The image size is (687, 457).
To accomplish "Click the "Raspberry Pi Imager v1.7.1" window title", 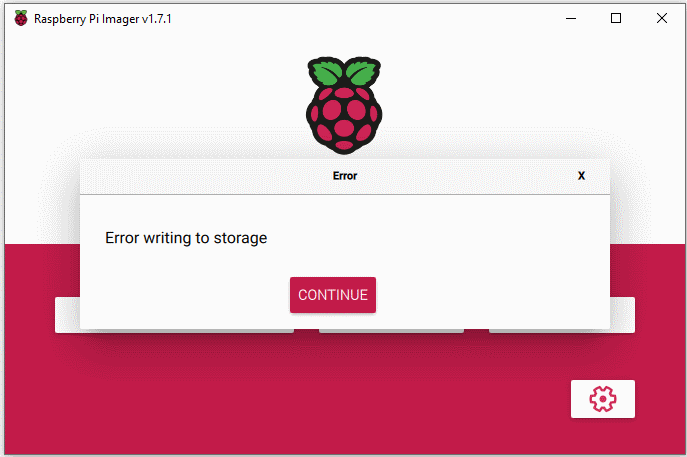I will pos(103,19).
